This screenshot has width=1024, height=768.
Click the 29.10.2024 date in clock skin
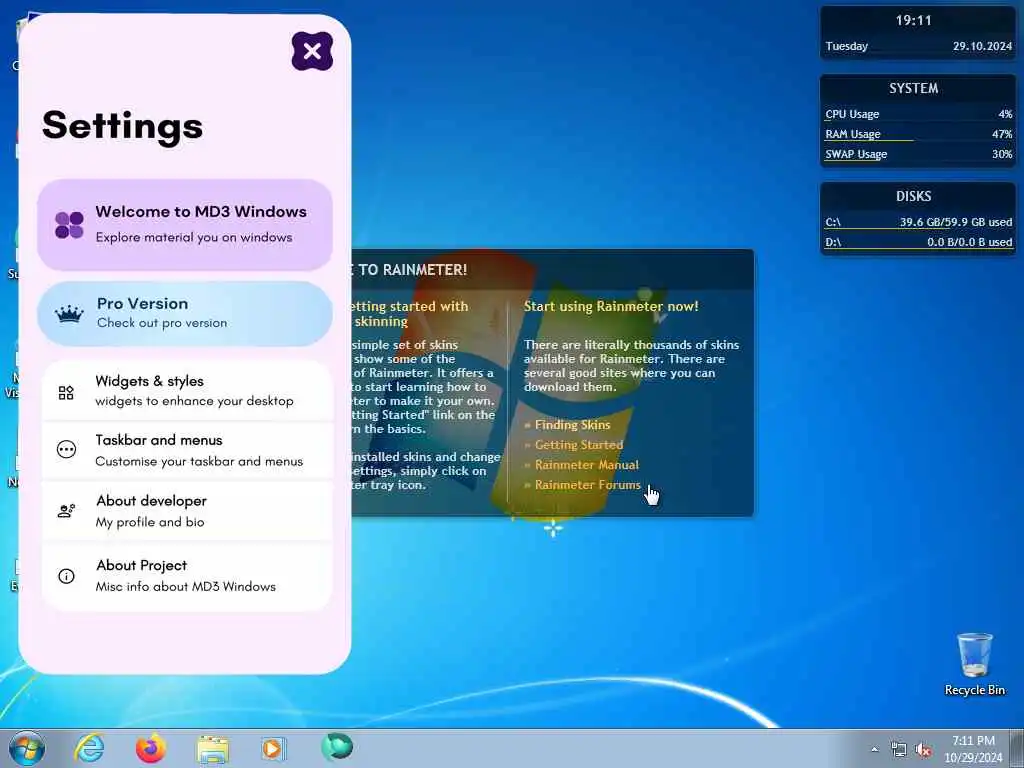(x=982, y=46)
